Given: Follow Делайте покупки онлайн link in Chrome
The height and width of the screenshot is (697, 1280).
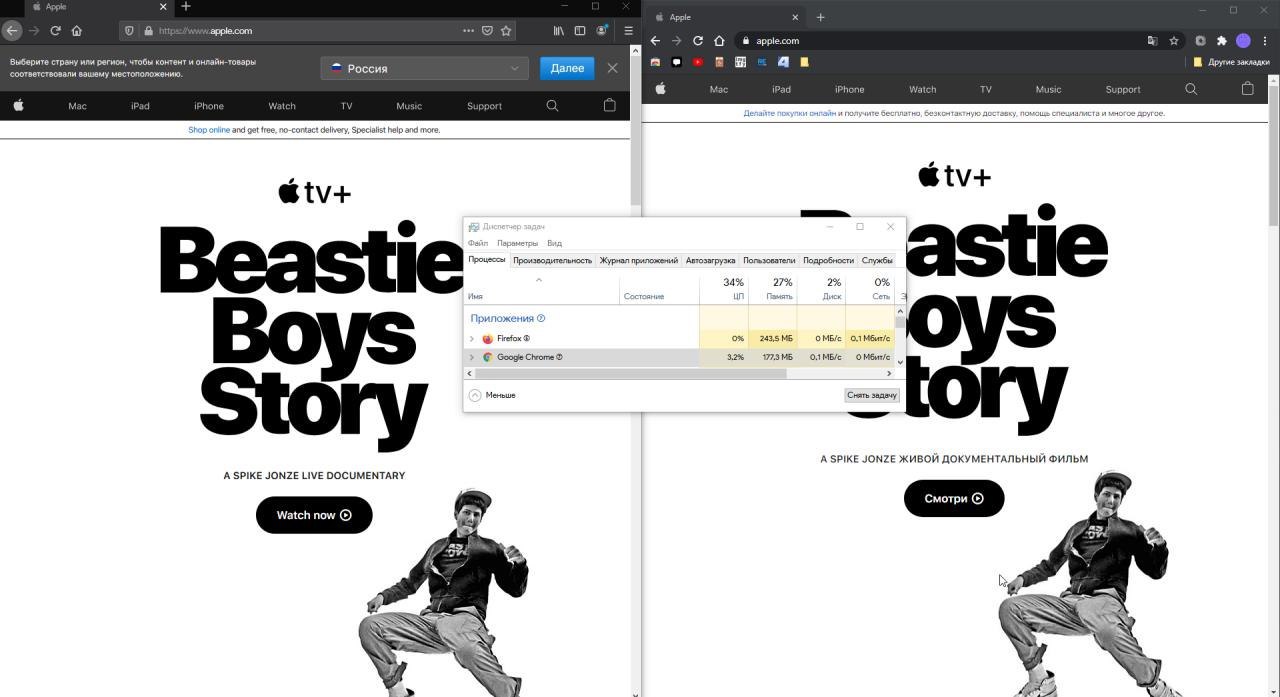Looking at the screenshot, I should point(789,113).
